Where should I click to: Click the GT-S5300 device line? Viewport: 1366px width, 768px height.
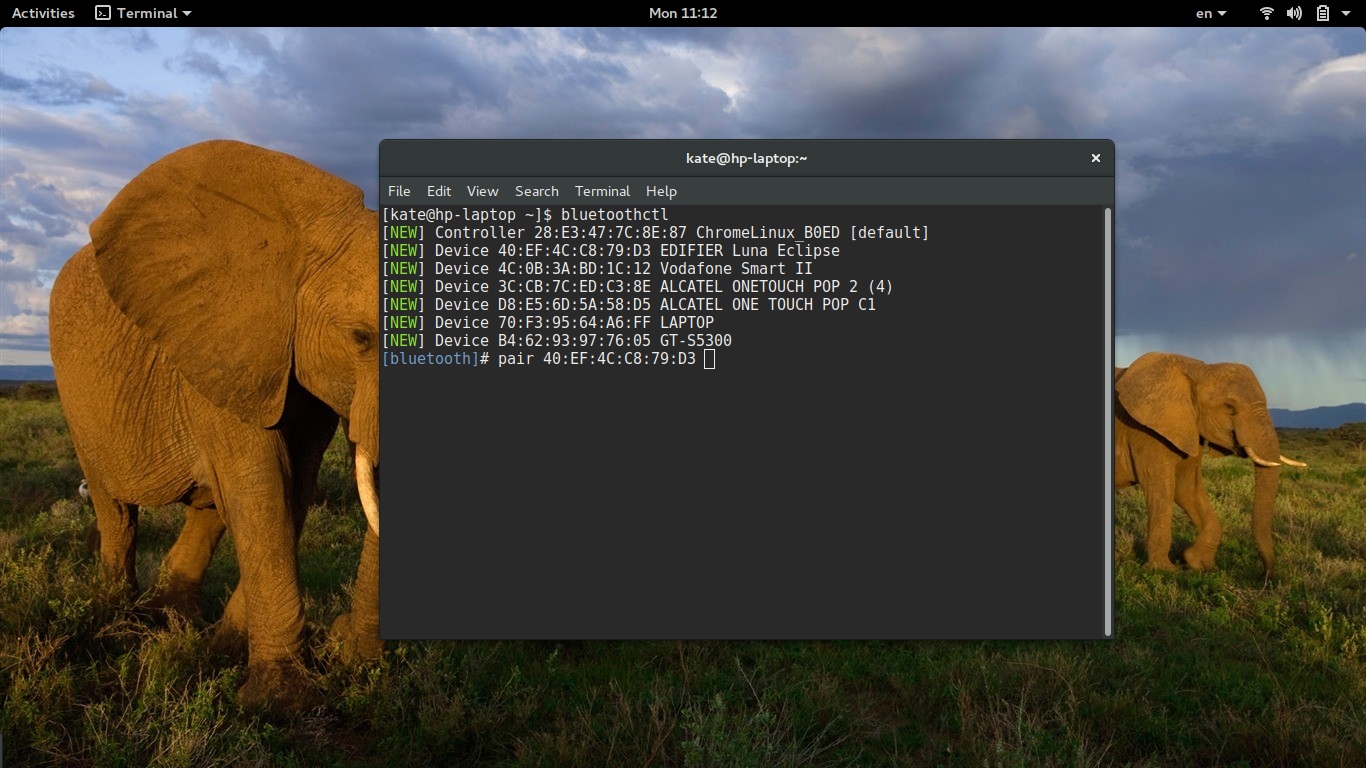pos(557,341)
